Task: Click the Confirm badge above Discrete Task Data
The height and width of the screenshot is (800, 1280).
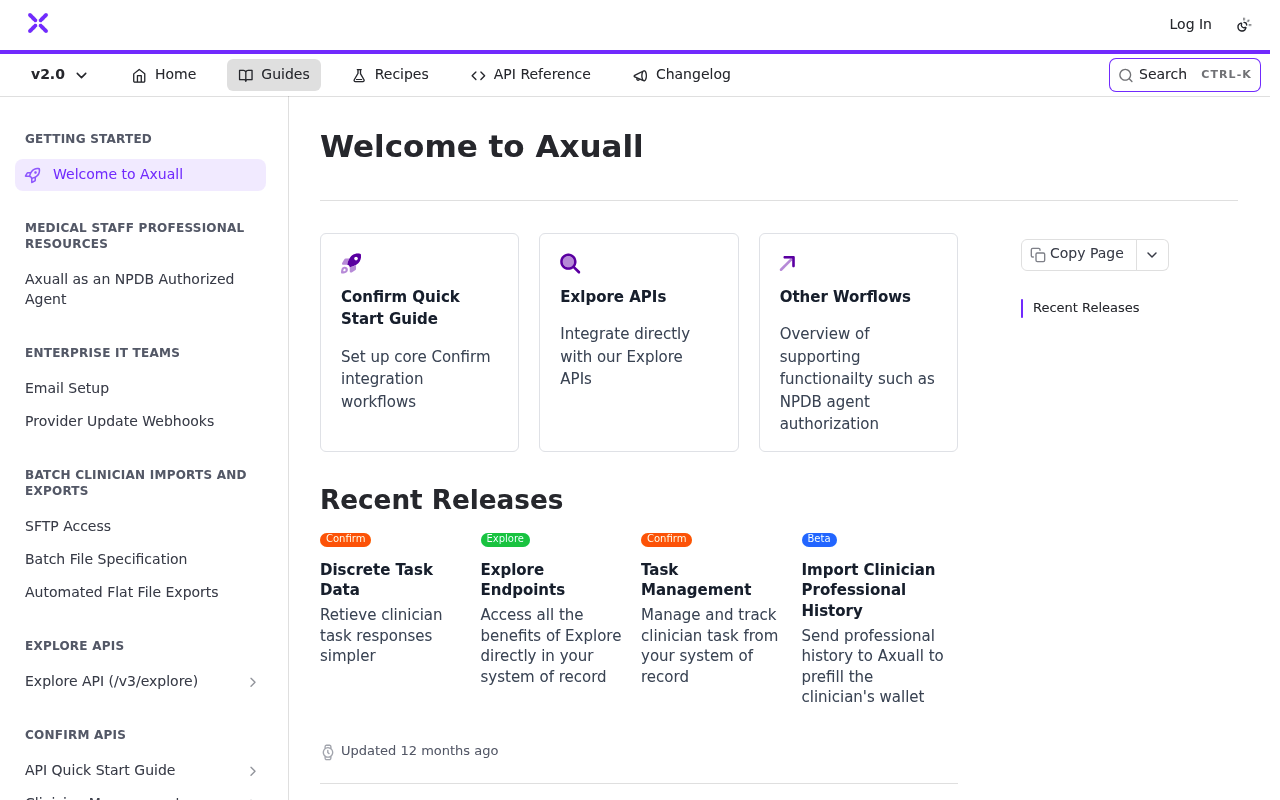Action: 345,540
